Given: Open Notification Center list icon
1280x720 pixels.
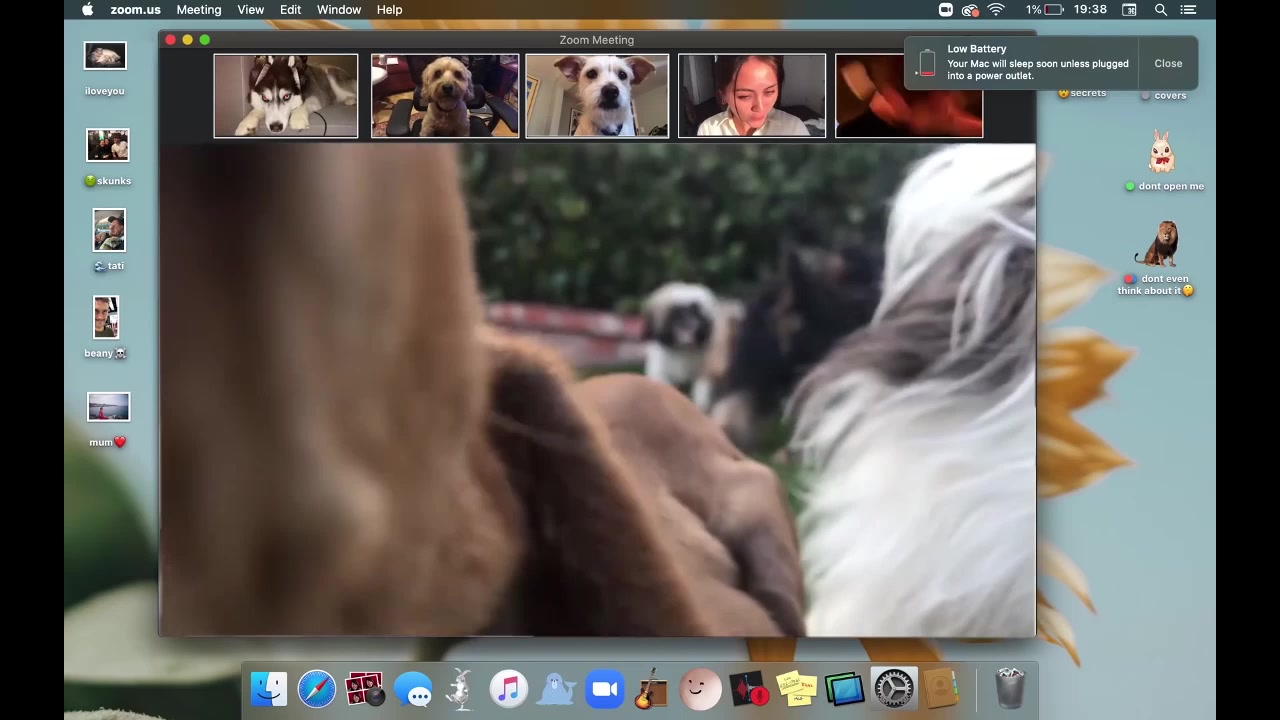Looking at the screenshot, I should click(1188, 10).
